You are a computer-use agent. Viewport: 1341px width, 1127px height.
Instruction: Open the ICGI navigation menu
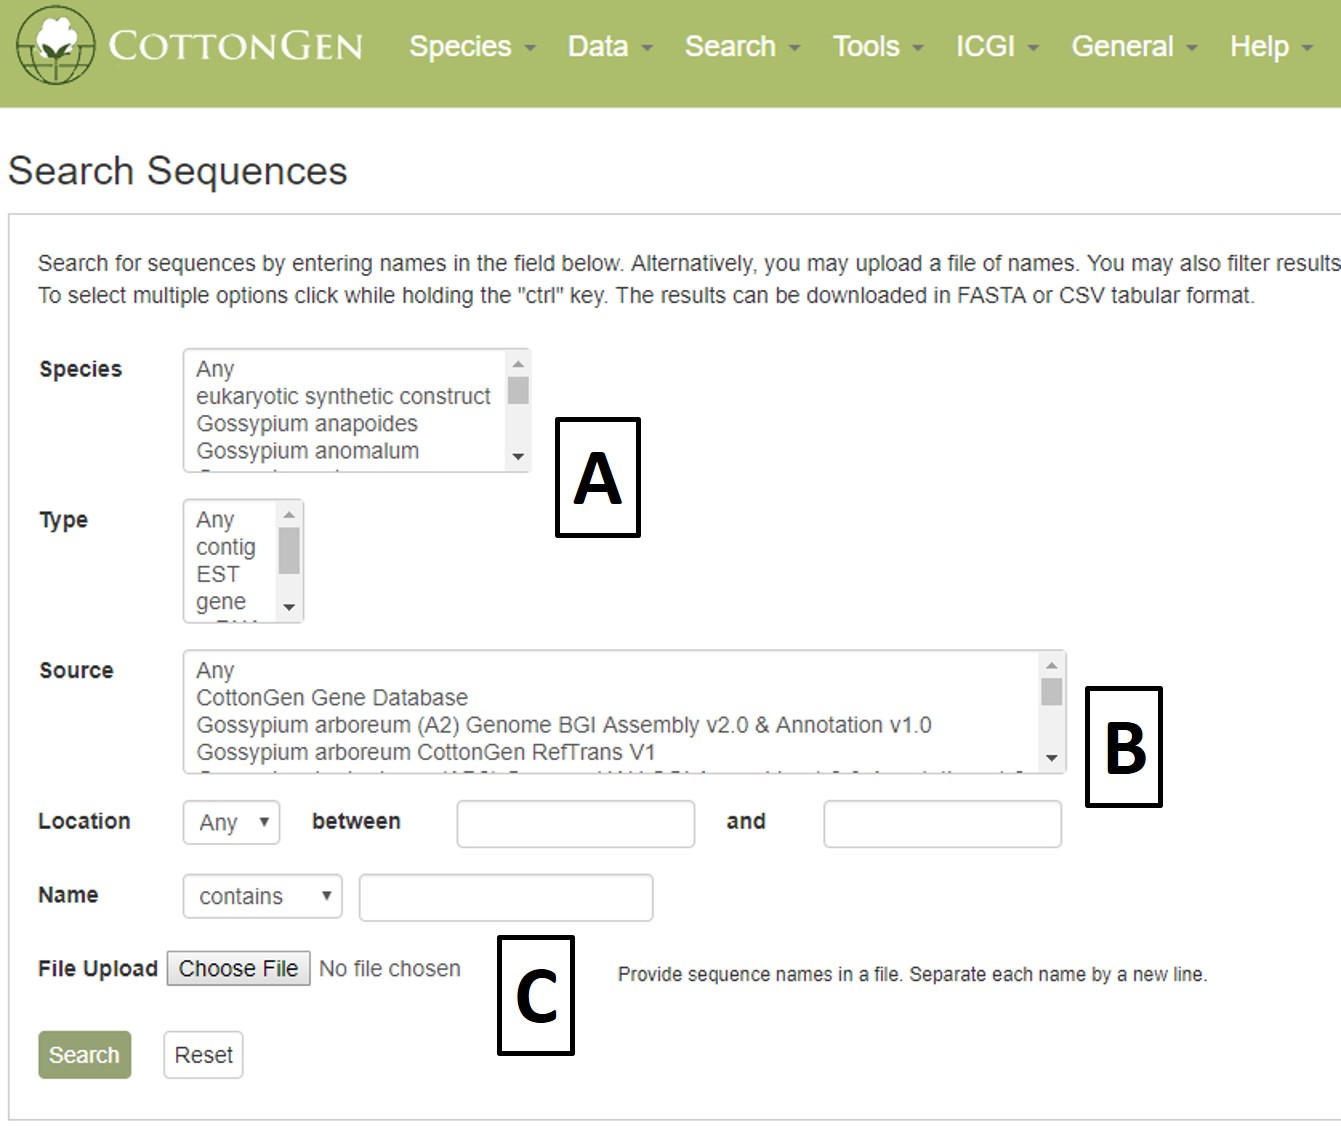(997, 46)
